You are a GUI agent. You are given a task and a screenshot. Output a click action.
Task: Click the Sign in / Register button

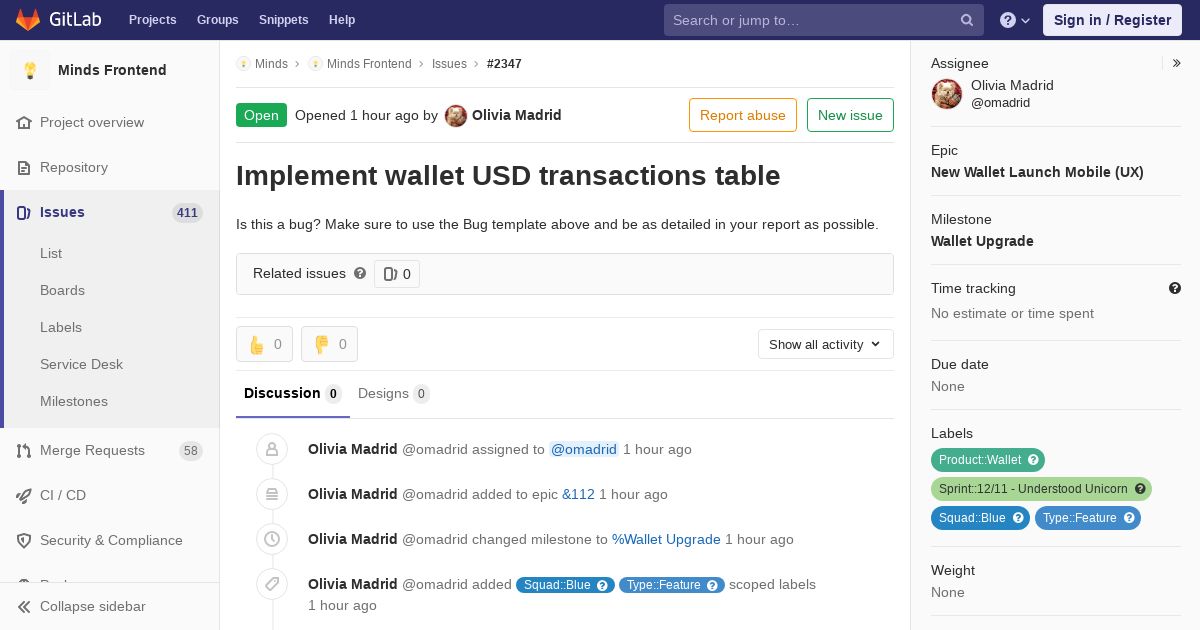point(1112,20)
